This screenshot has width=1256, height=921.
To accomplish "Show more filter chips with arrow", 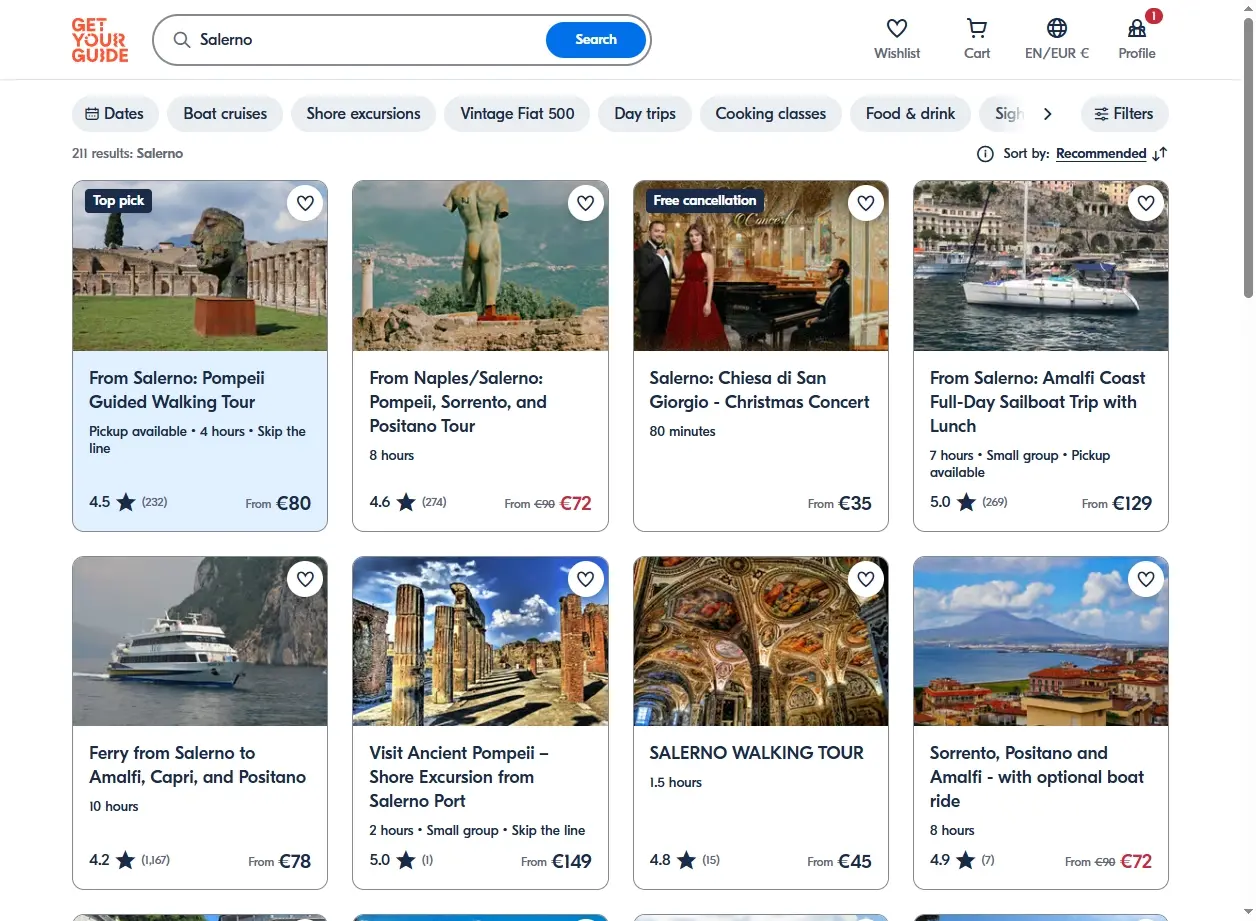I will 1047,114.
